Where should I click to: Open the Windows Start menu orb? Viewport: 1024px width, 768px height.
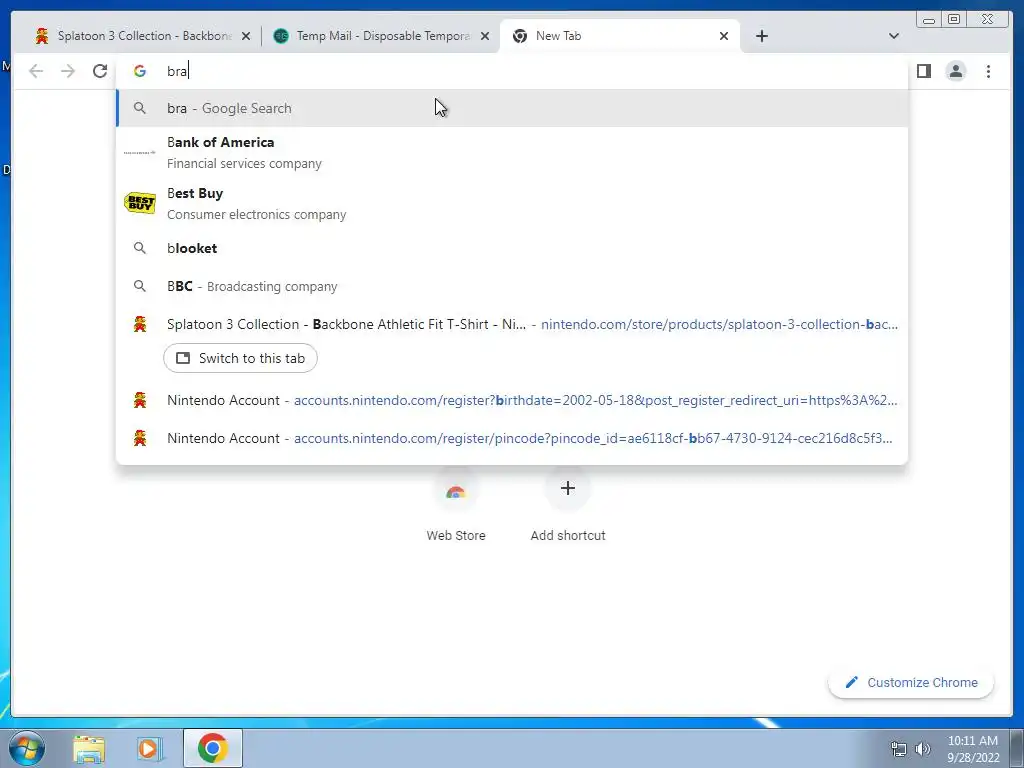[26, 748]
